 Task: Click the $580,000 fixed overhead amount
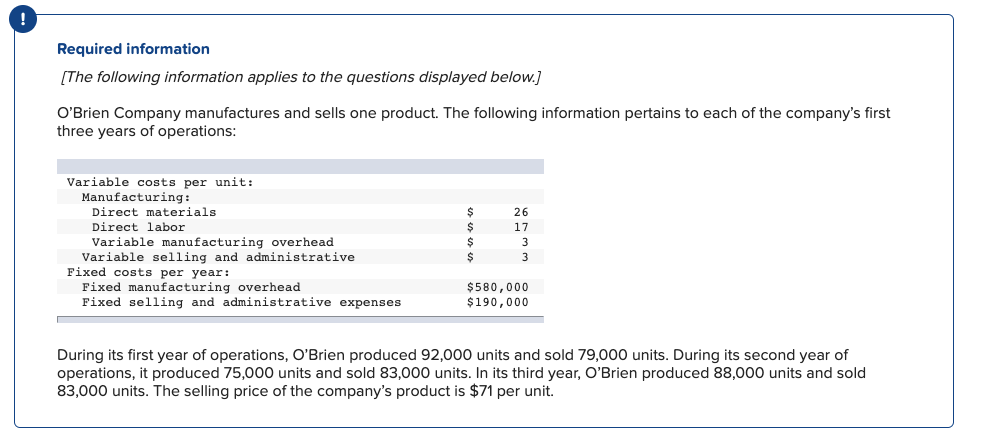pyautogui.click(x=498, y=287)
